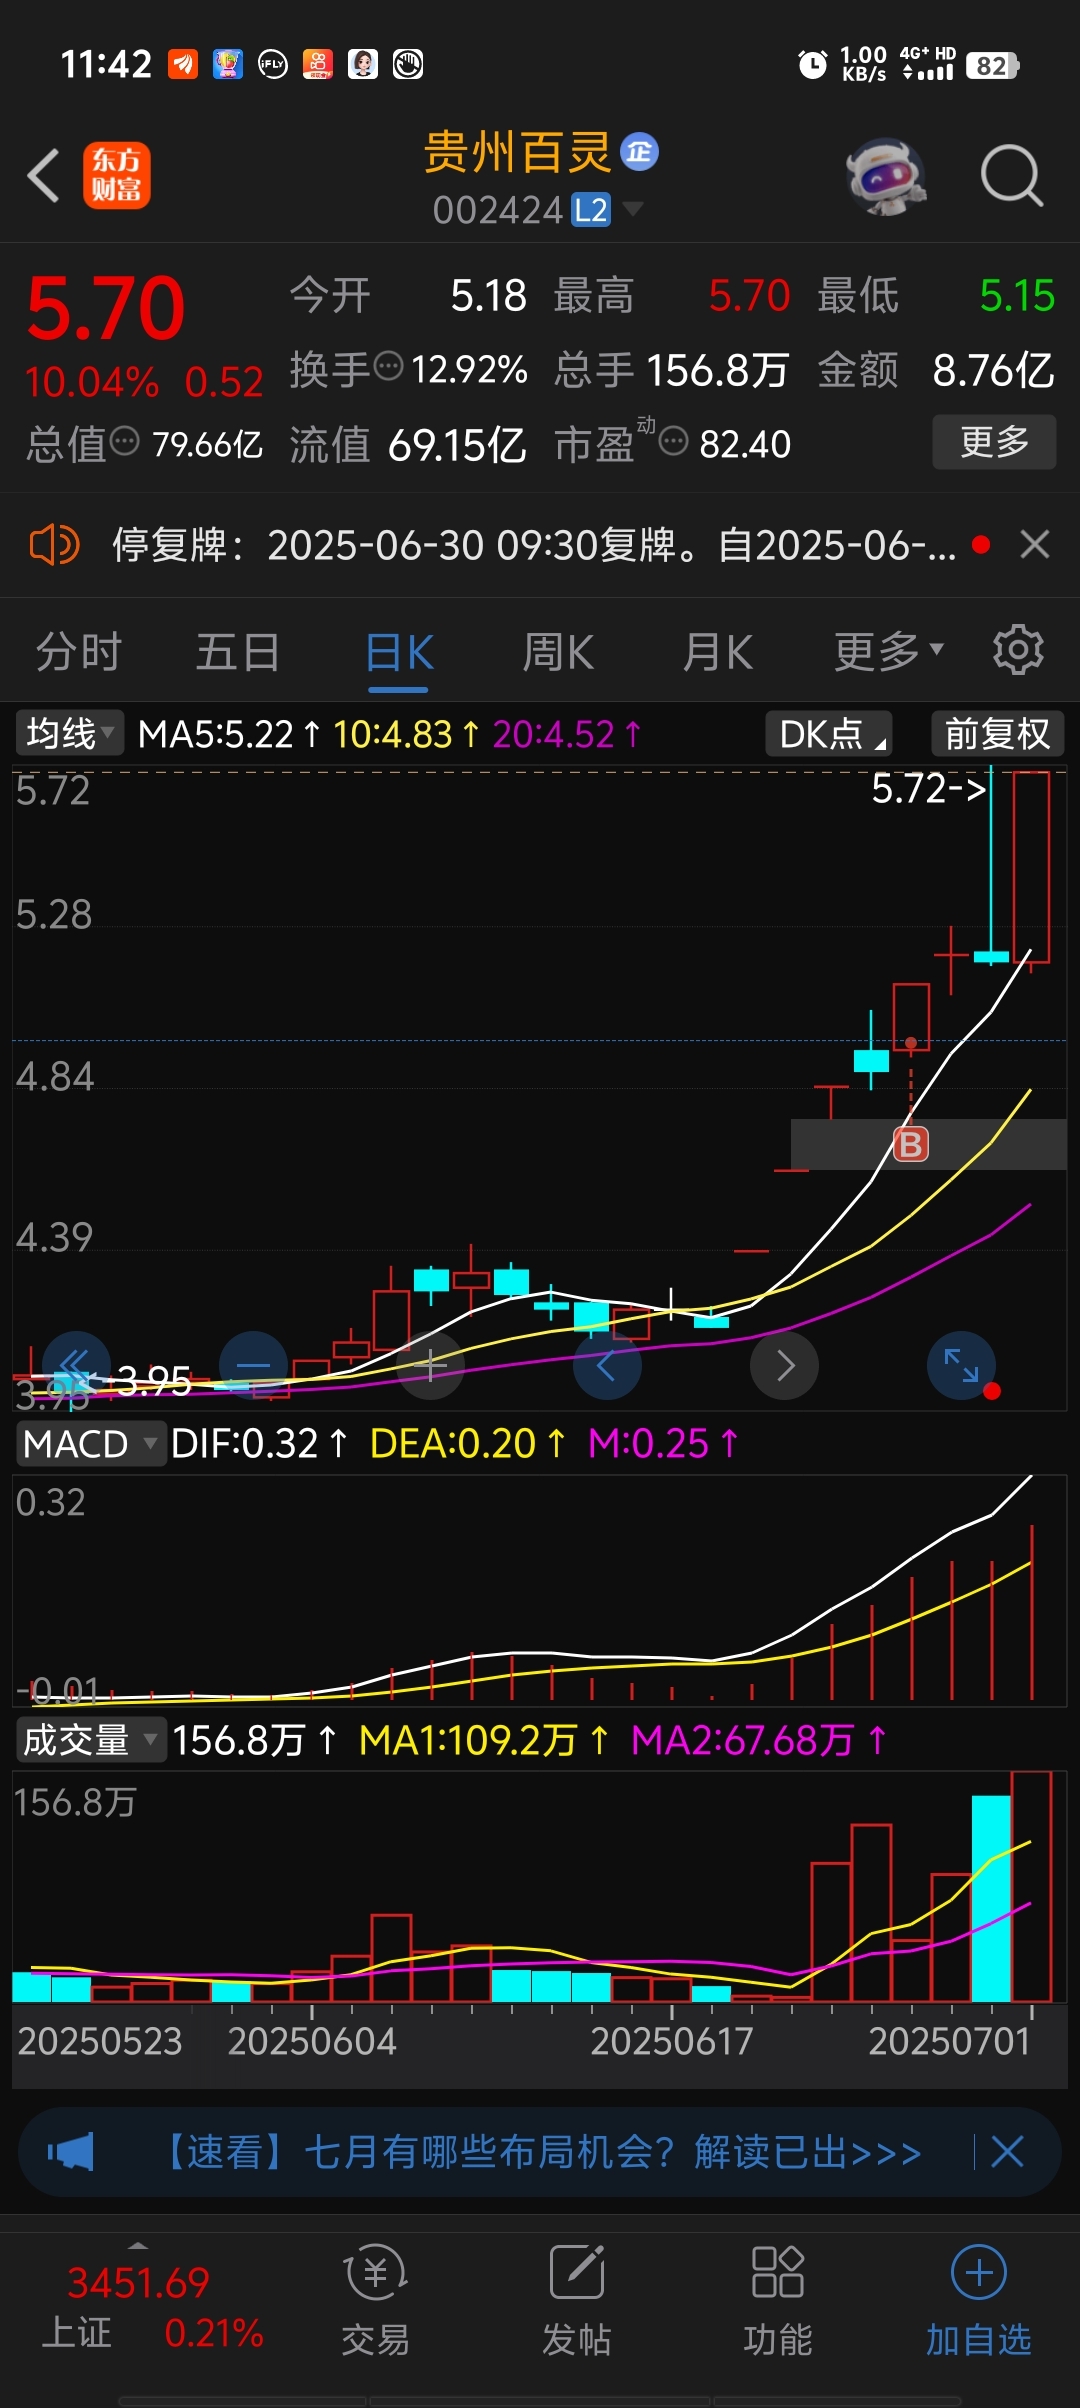This screenshot has height=2408, width=1080.
Task: Tap the iFLY status bar icon
Action: pos(273,65)
